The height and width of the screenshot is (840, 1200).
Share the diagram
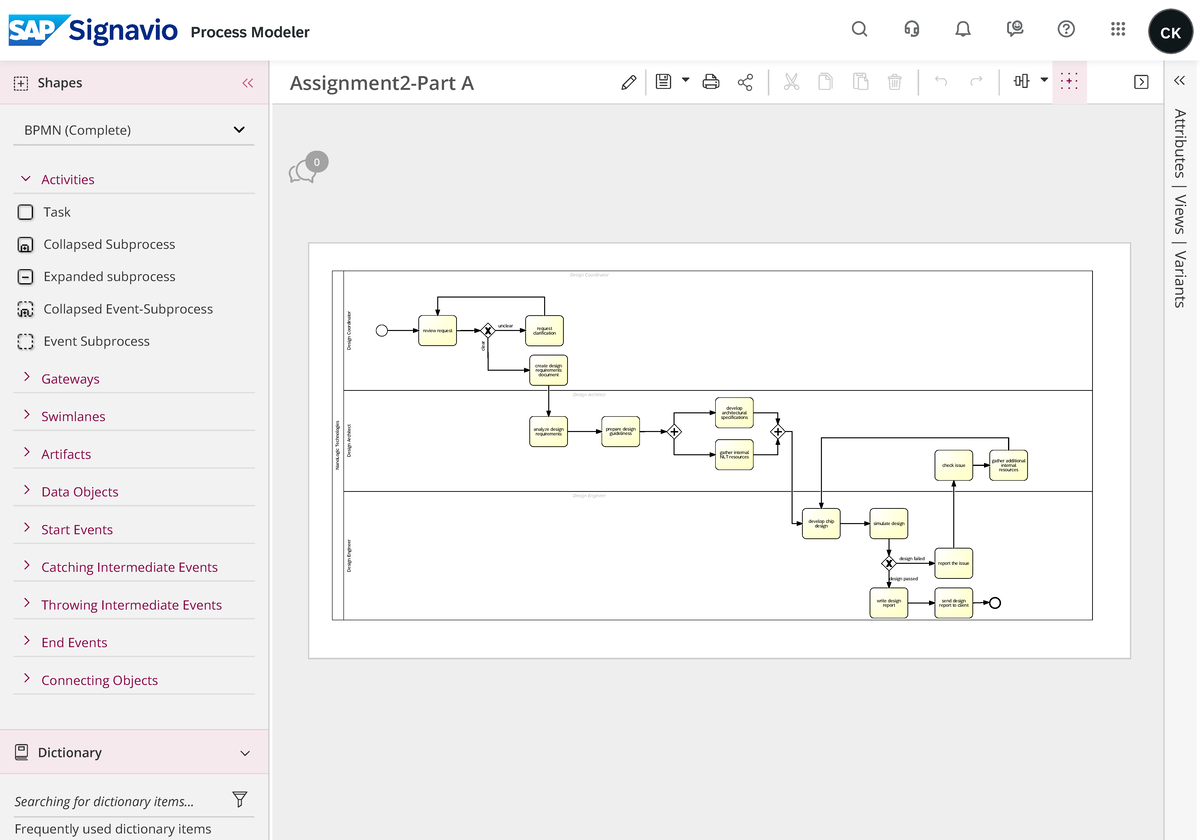[x=745, y=82]
